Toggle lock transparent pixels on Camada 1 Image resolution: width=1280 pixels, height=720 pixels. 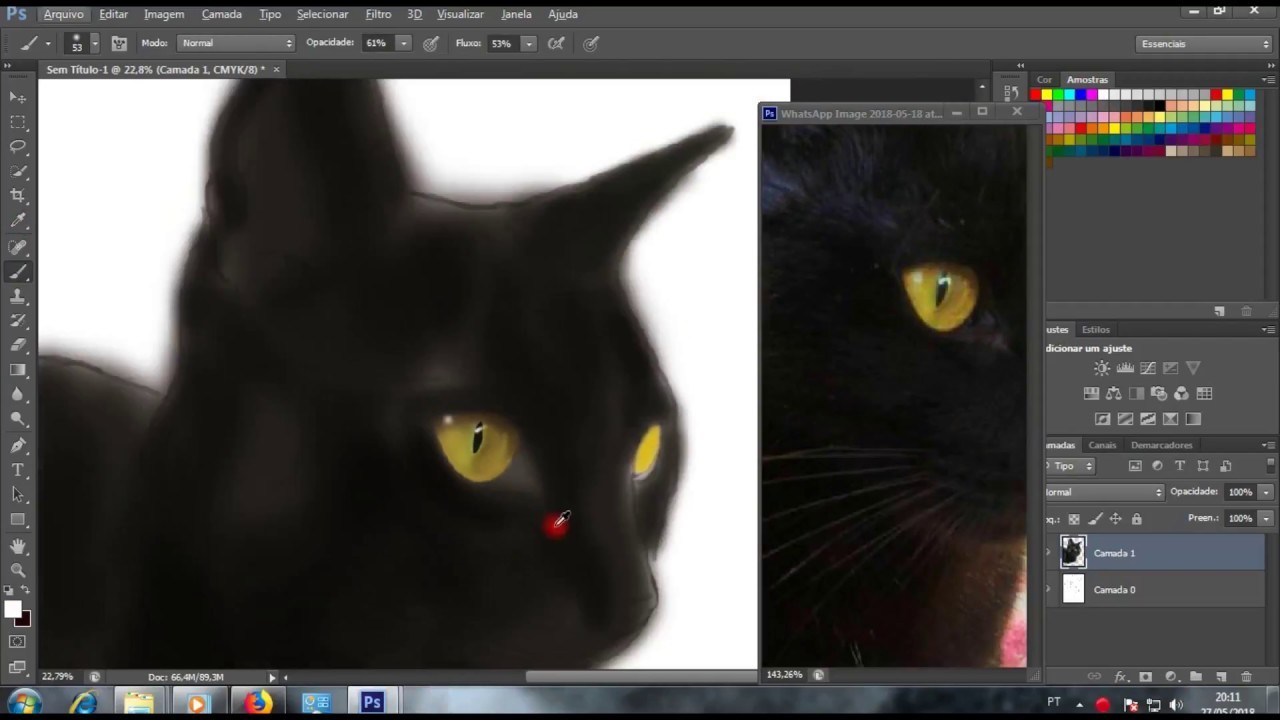click(x=1073, y=519)
